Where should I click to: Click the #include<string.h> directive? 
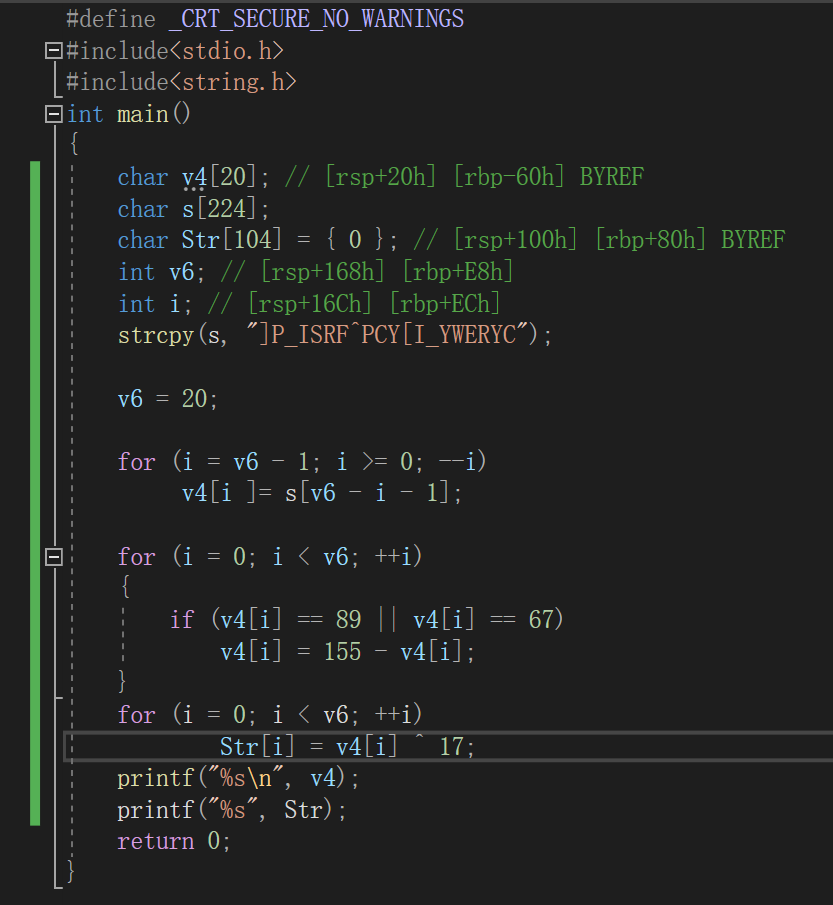pos(180,81)
